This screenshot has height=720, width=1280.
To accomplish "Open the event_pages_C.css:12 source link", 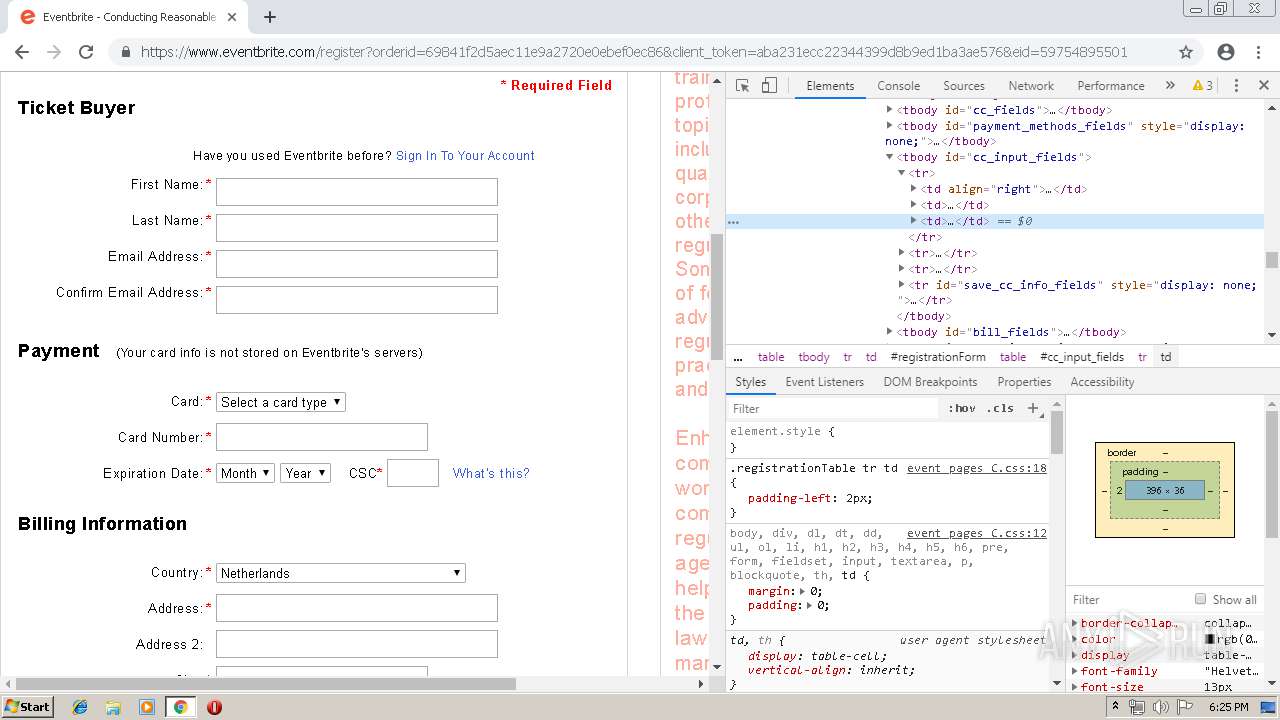I will pos(977,533).
